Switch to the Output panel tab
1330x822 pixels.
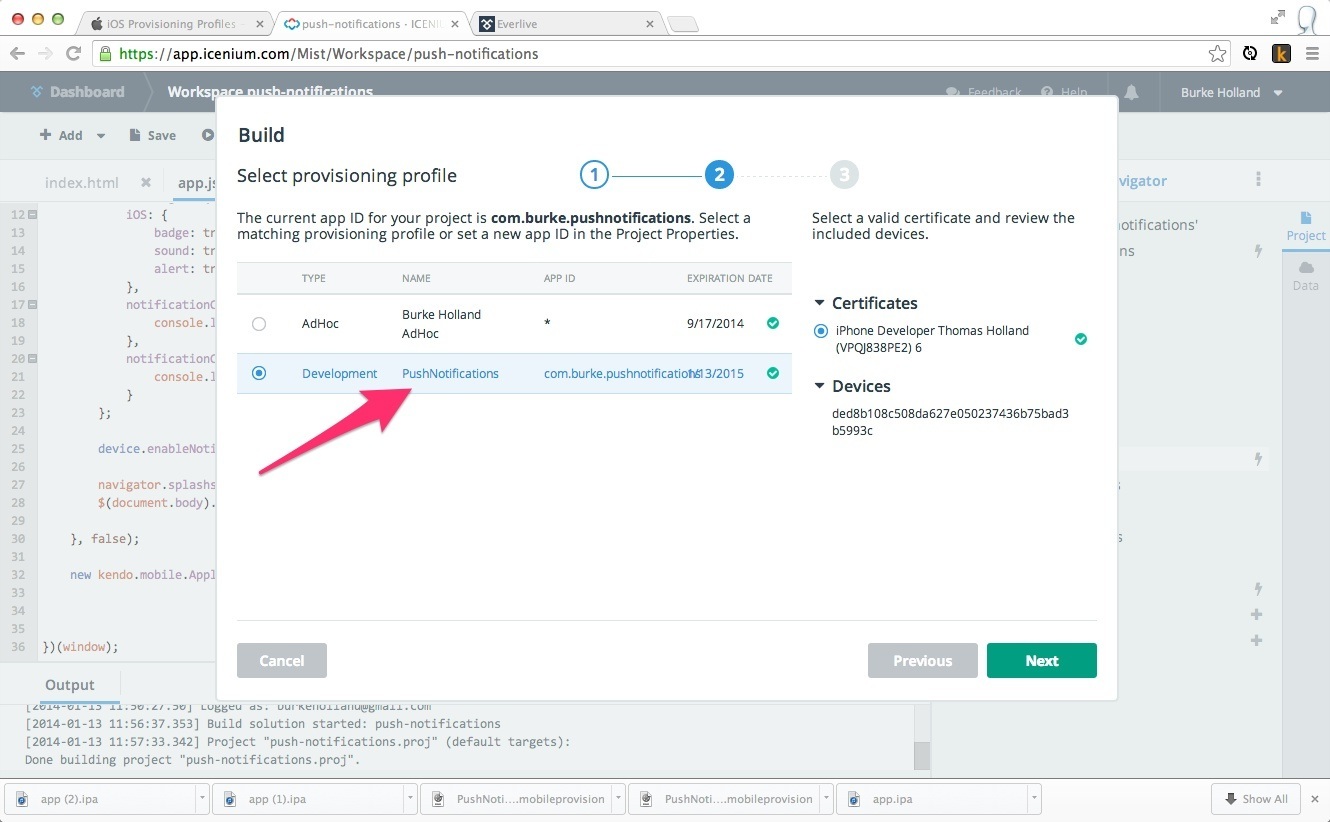(70, 685)
